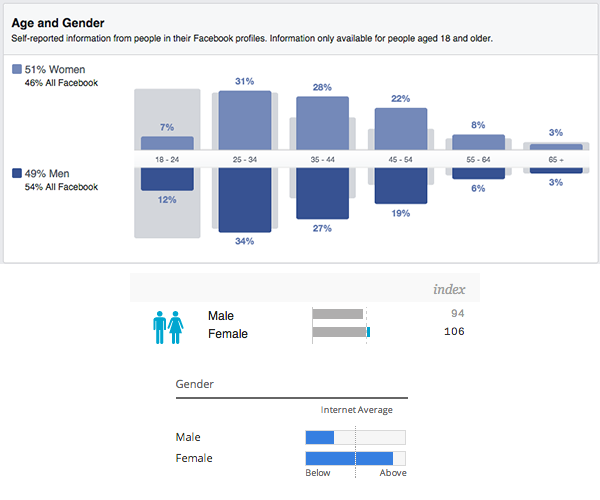Click the 28% women bar for ages 35-44
Viewport: 600px width, 500px height.
323,124
